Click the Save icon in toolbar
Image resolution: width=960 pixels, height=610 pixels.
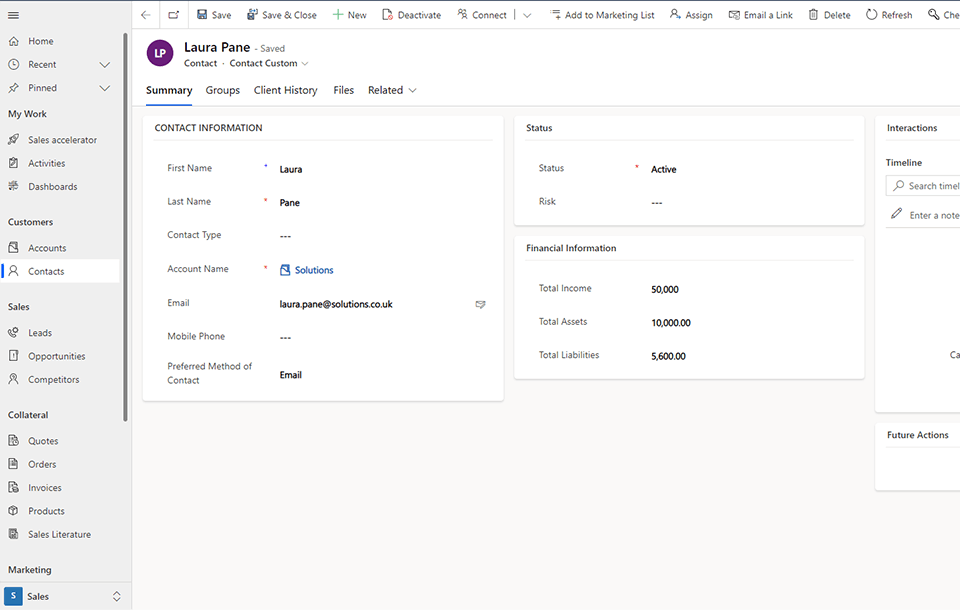click(x=203, y=15)
